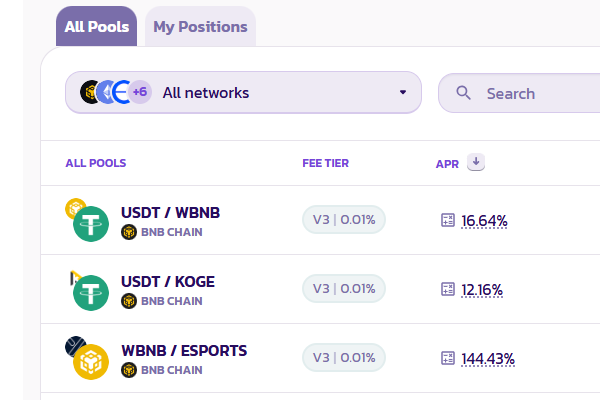
Task: Open the 144.43% APR details link
Action: tap(488, 359)
